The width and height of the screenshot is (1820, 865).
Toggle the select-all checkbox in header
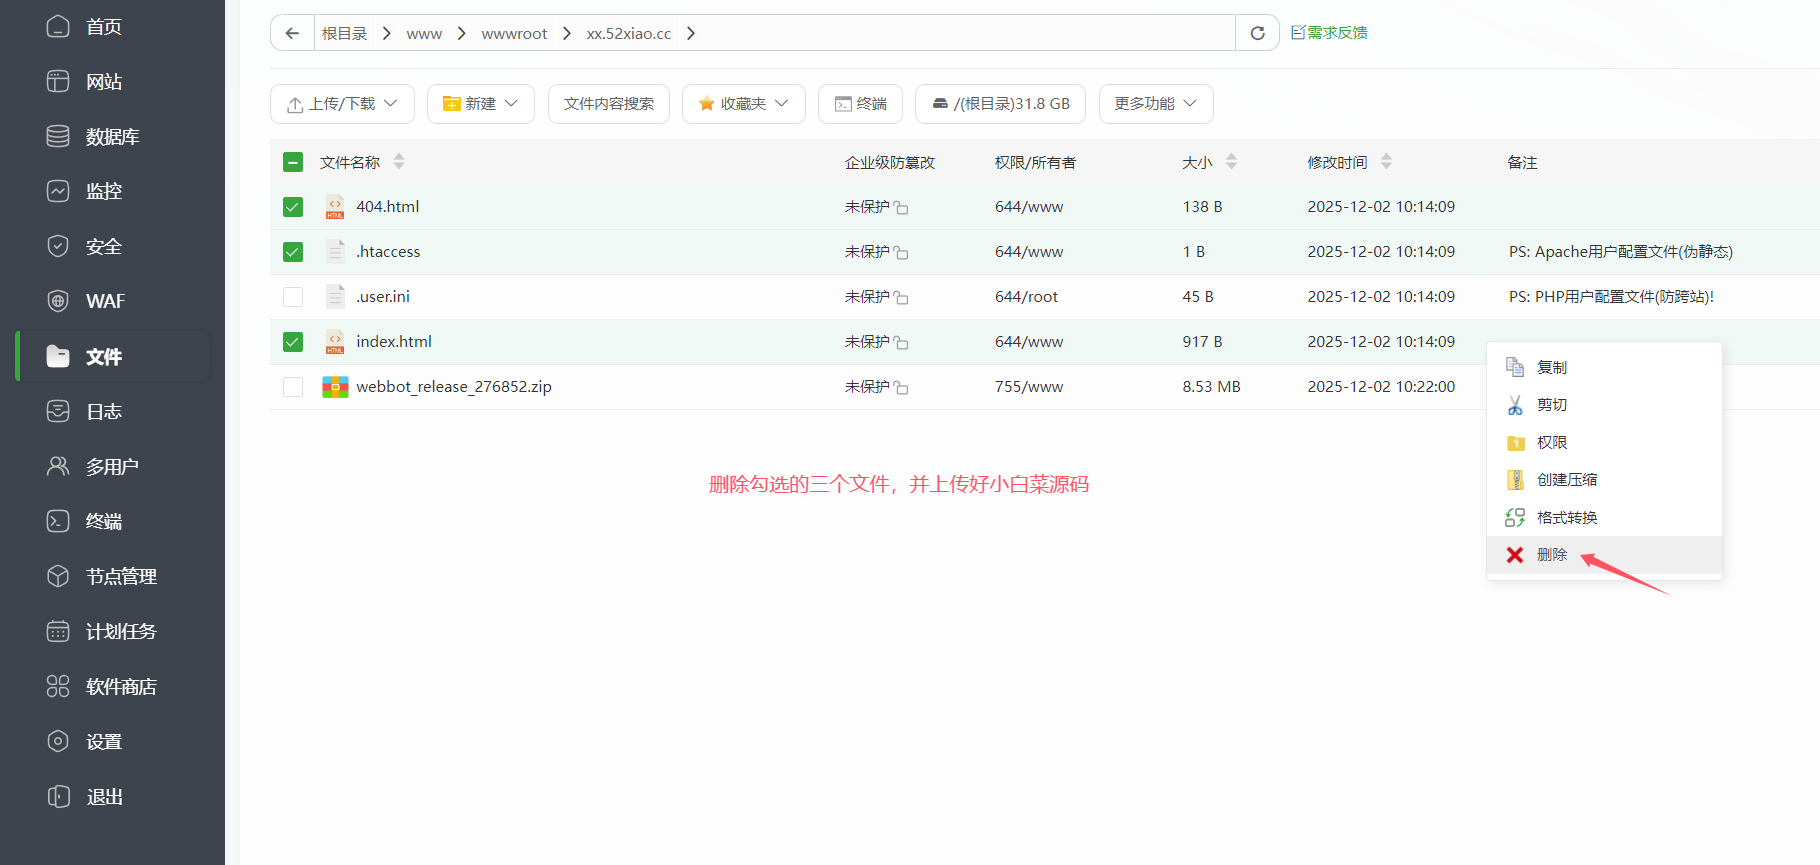pyautogui.click(x=293, y=162)
